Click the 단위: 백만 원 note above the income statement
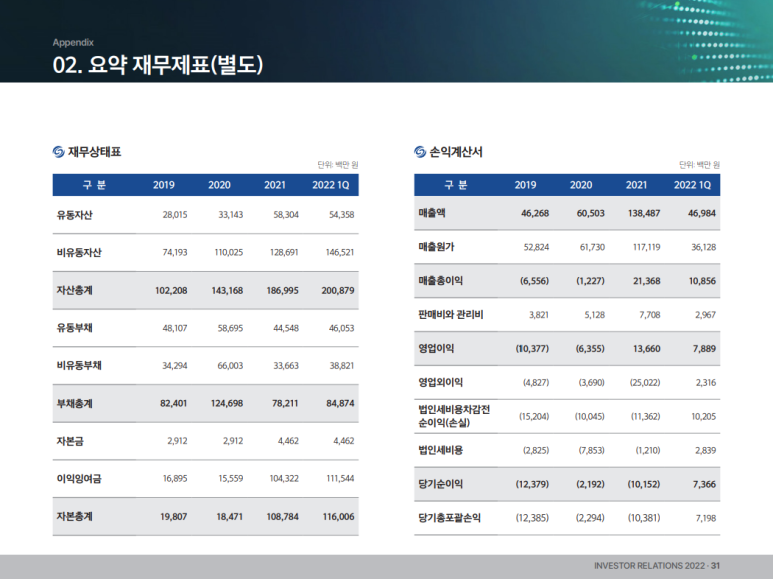The image size is (773, 579). pos(700,165)
